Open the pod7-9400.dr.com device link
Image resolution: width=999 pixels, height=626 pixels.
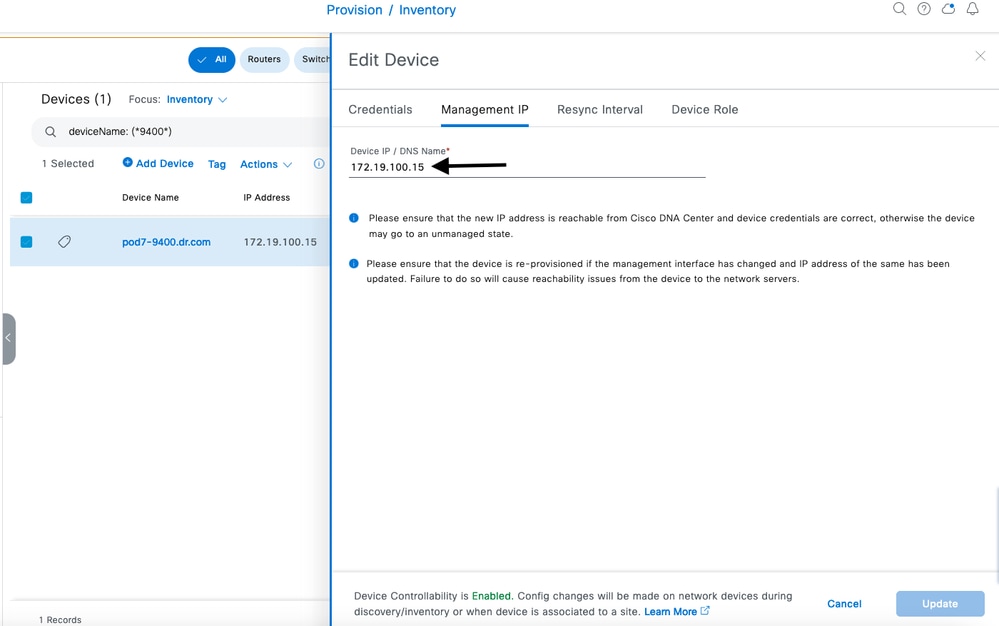[166, 242]
